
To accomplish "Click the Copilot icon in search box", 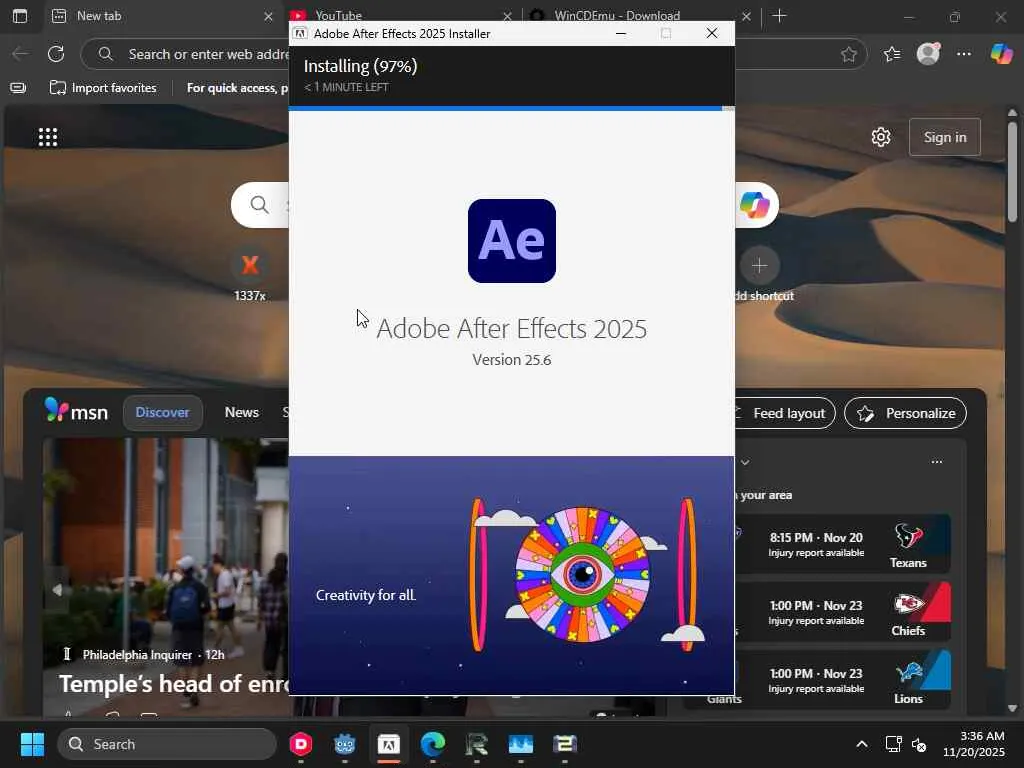I will [755, 205].
